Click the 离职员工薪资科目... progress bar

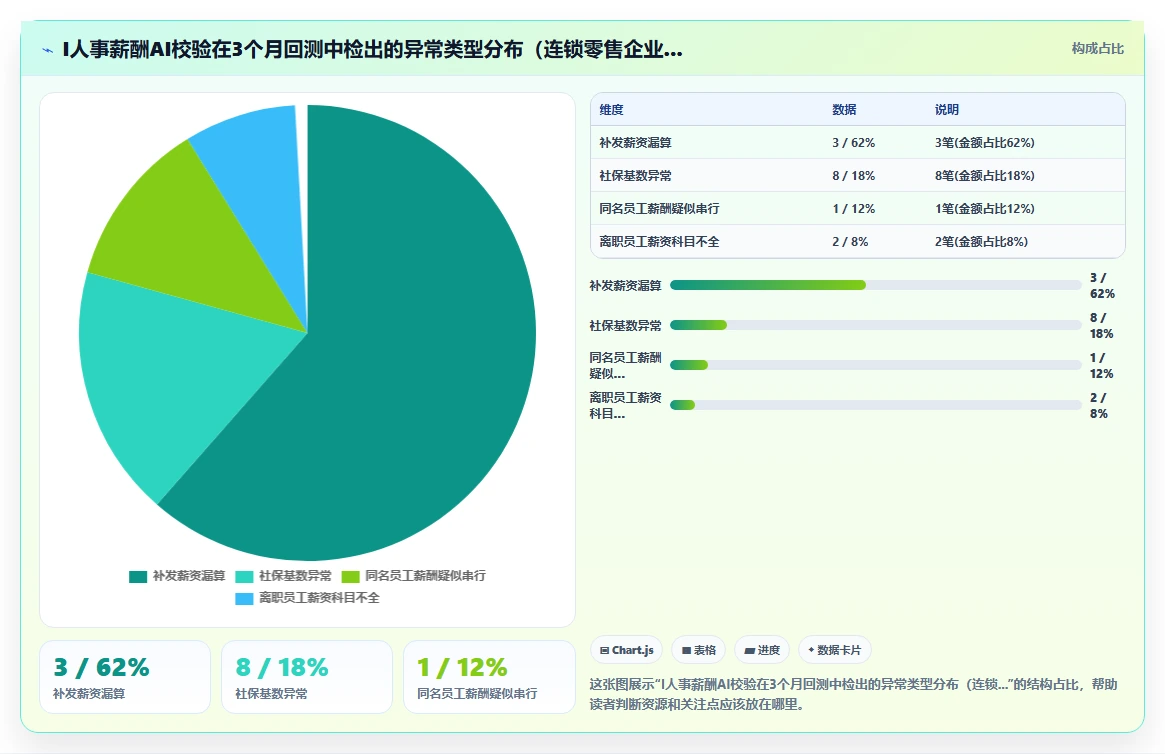[x=875, y=405]
